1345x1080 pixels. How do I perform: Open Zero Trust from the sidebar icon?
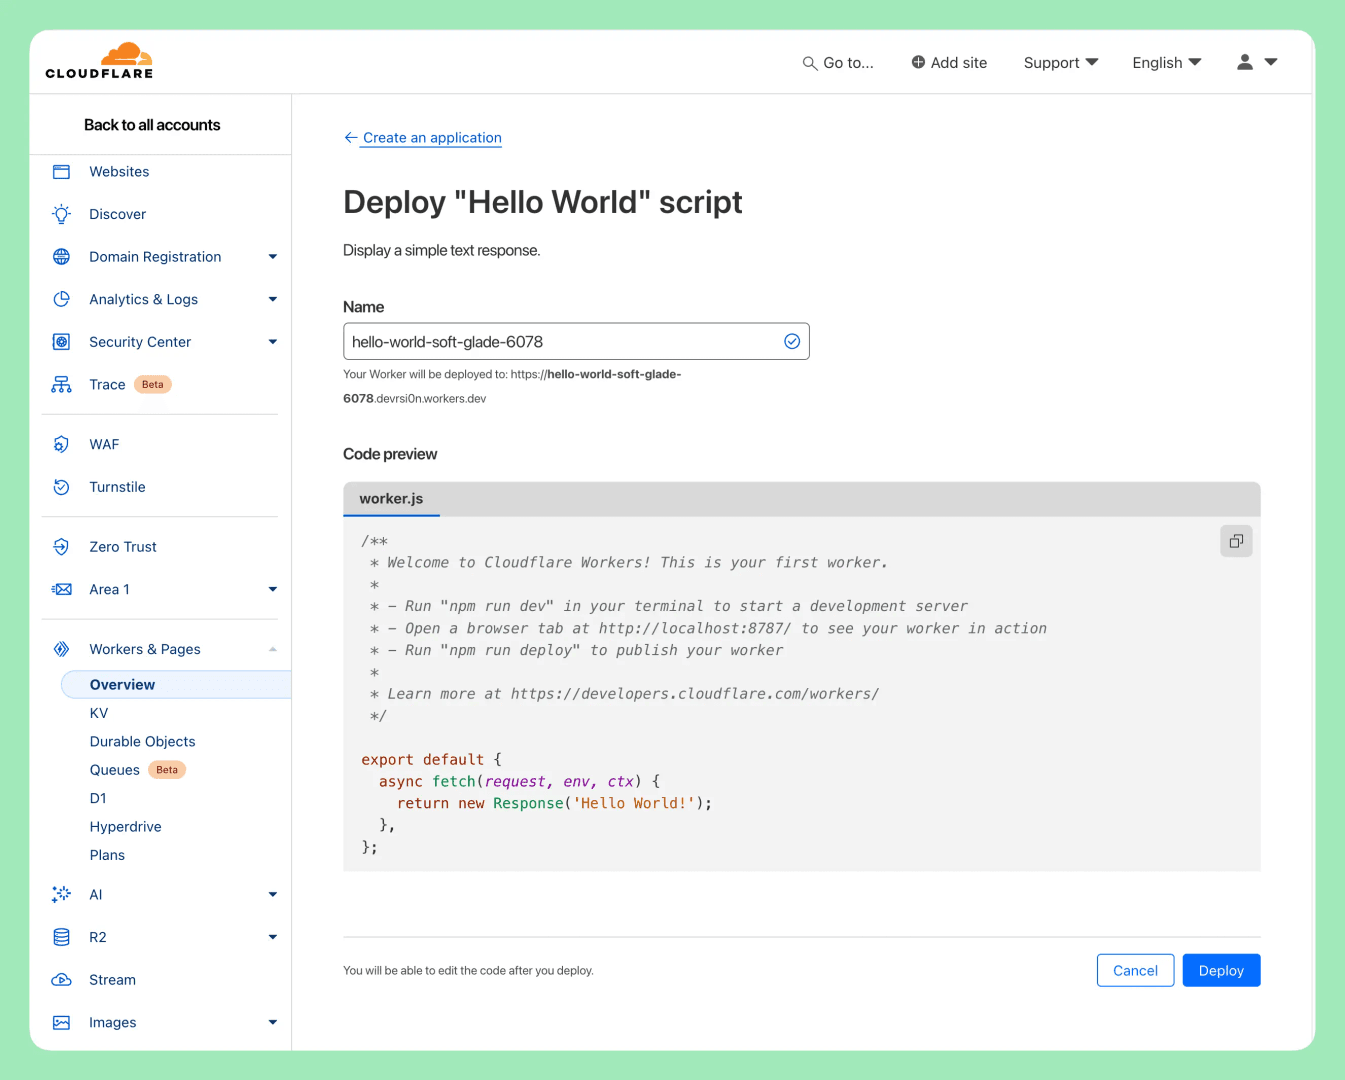point(61,546)
